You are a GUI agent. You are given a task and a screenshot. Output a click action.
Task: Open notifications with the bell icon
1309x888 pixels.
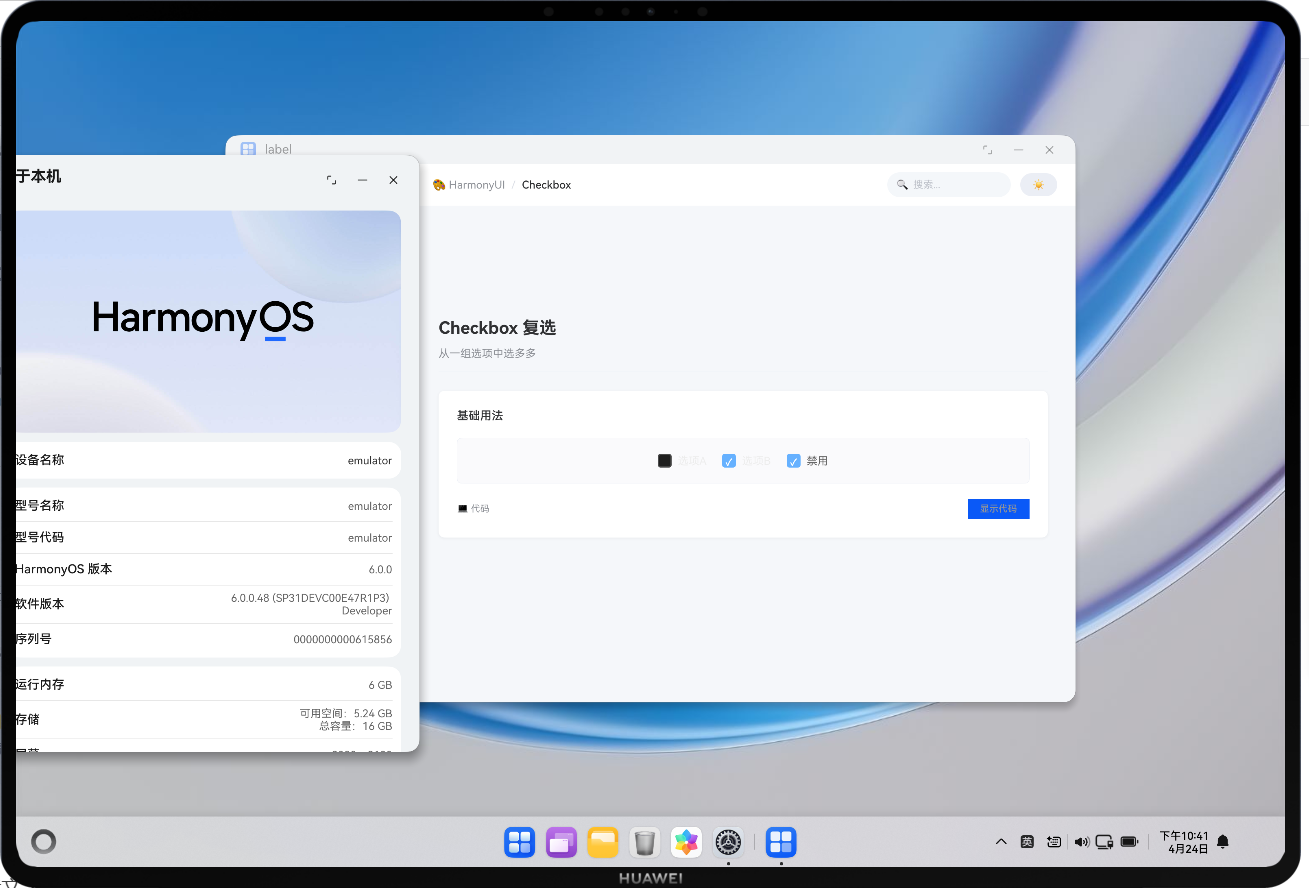click(x=1222, y=842)
